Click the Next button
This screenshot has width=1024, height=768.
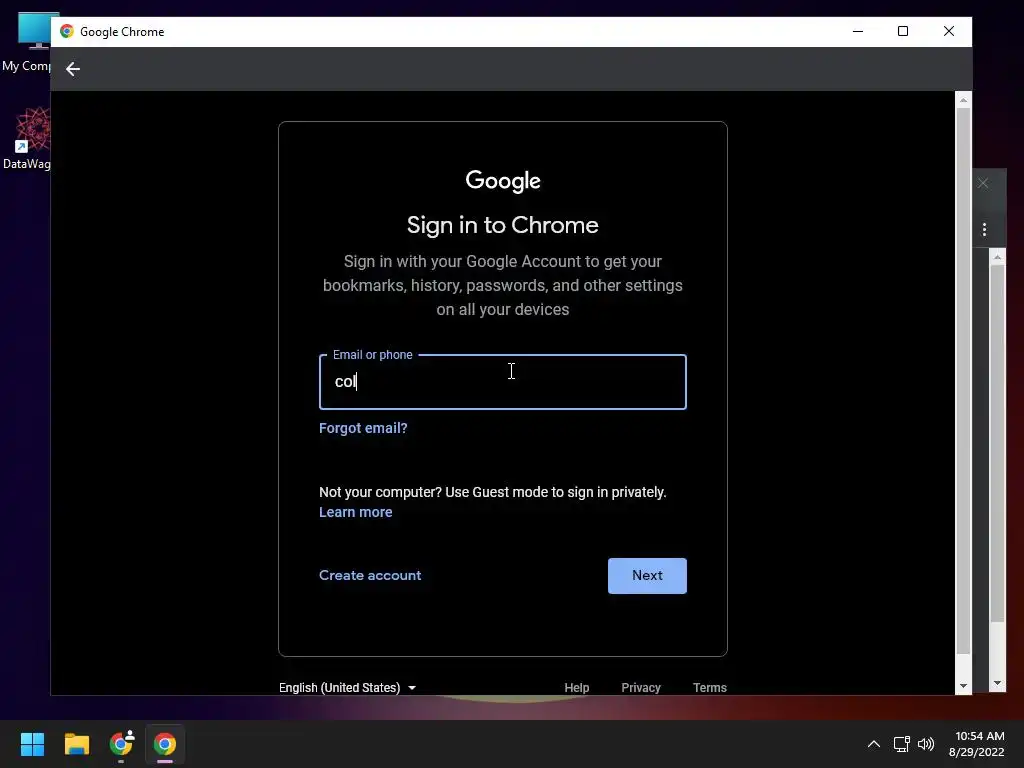pyautogui.click(x=647, y=575)
